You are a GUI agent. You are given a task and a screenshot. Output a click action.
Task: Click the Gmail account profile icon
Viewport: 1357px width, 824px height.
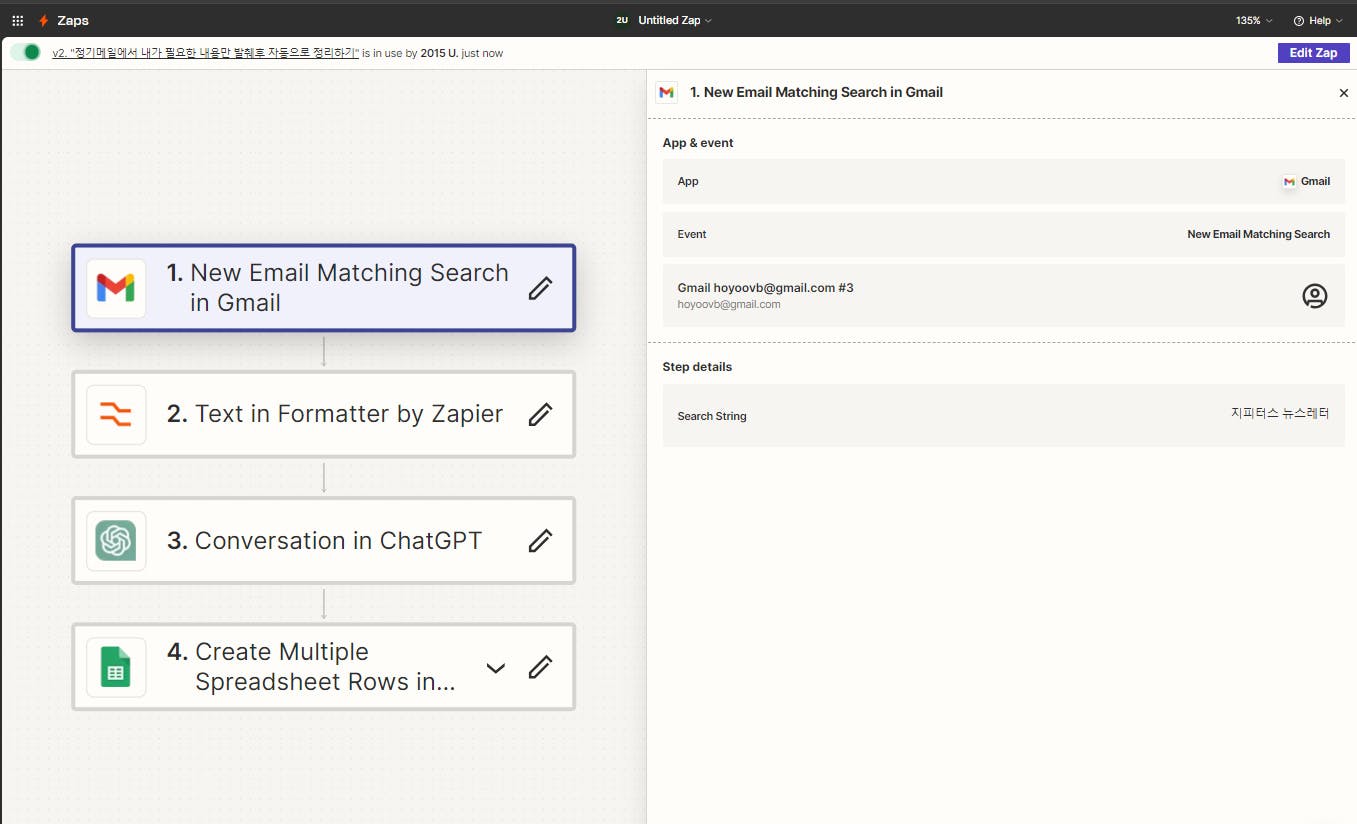[1314, 295]
